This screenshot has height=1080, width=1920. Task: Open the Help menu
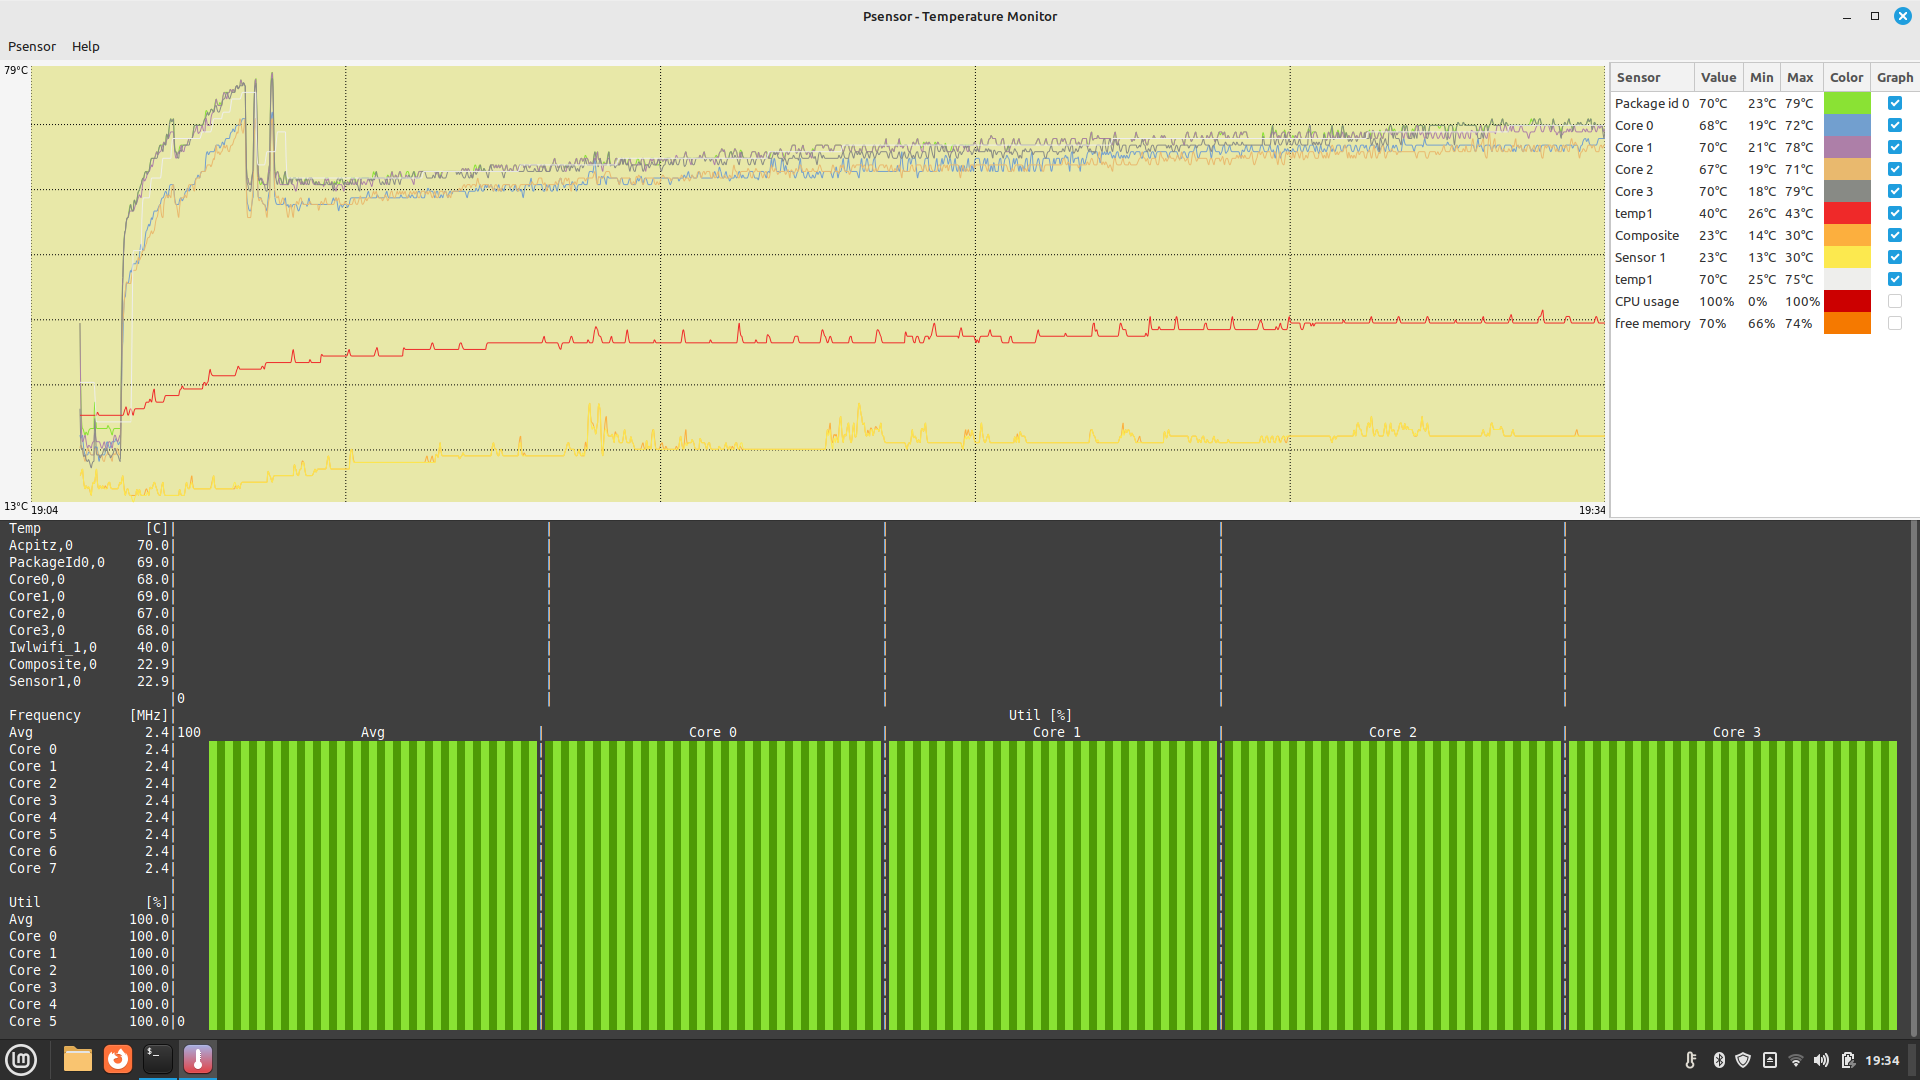point(85,46)
